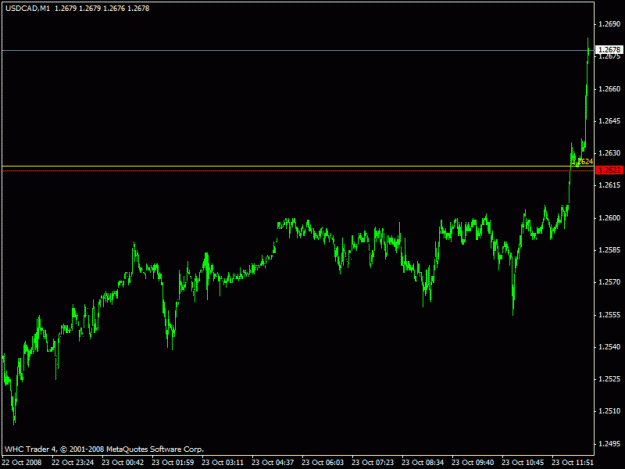
Task: Select the current price label 1.2678
Action: tap(609, 50)
